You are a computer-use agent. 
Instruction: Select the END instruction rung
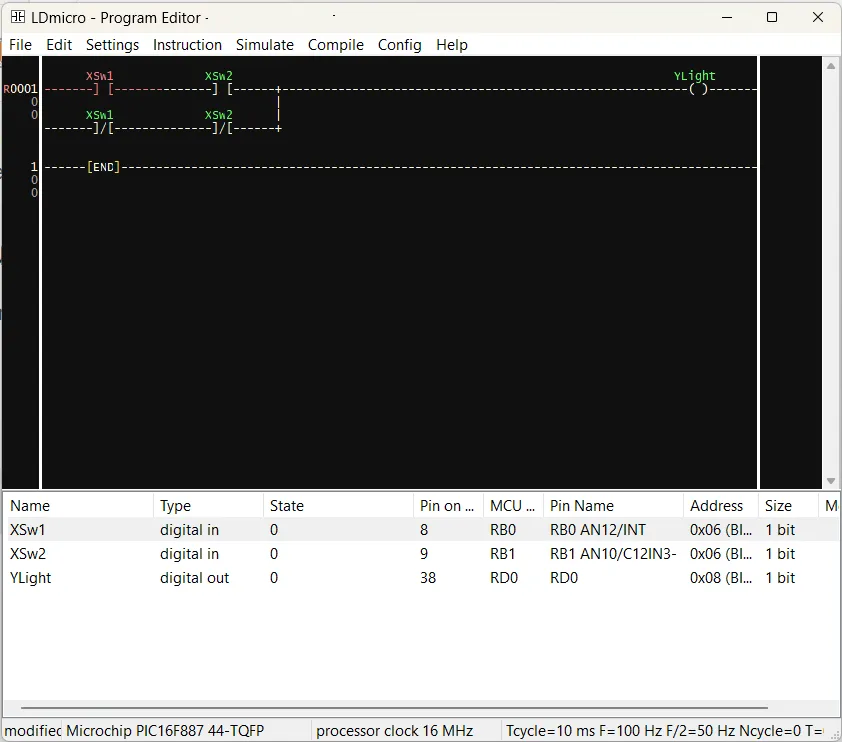(104, 167)
